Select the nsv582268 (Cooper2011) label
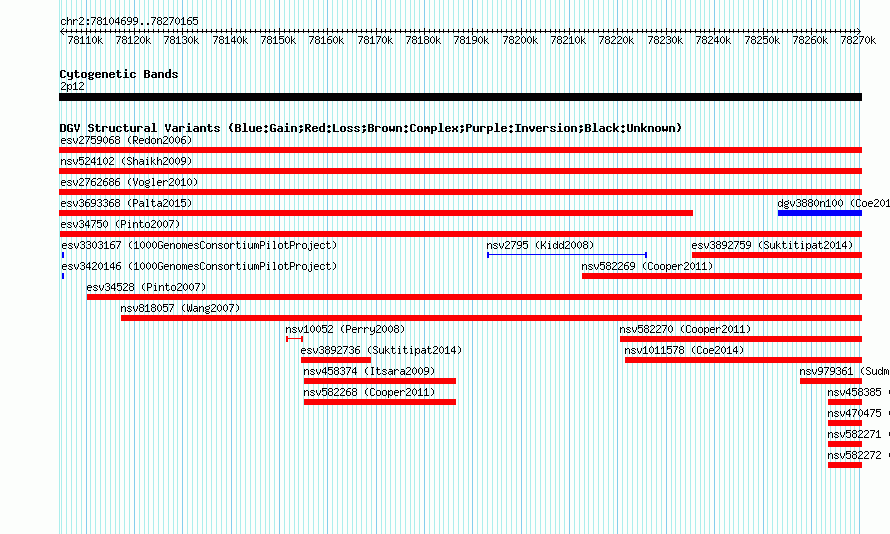Screen dimensions: 890x534 370,392
